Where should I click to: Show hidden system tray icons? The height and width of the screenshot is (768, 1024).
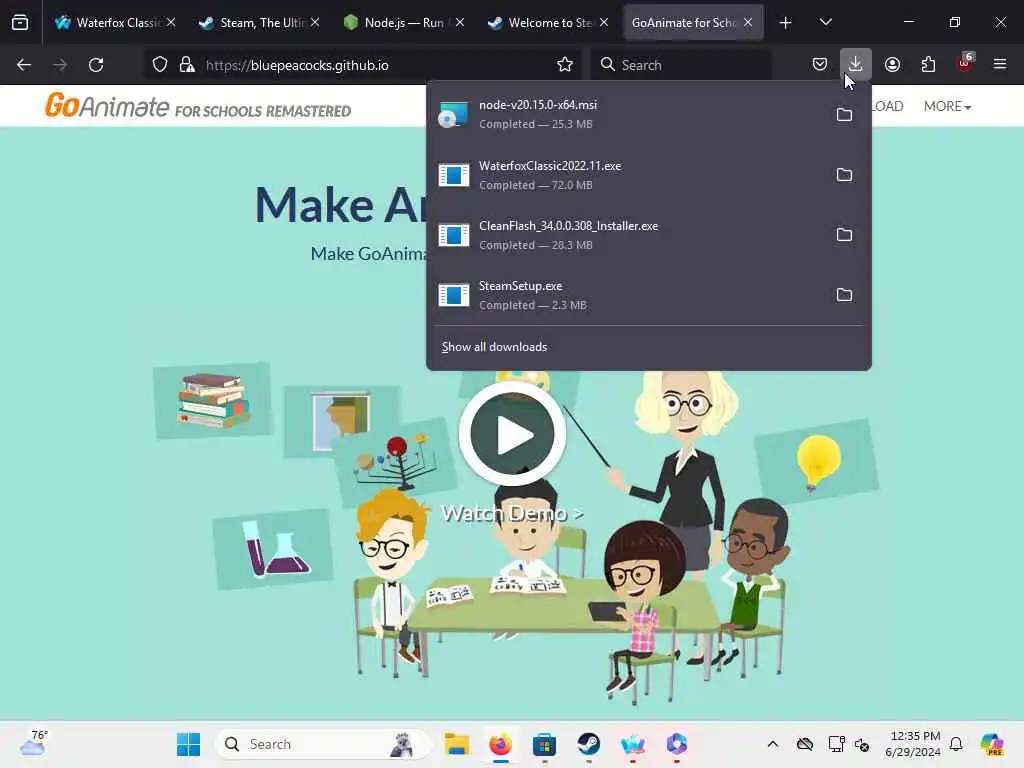coord(773,744)
